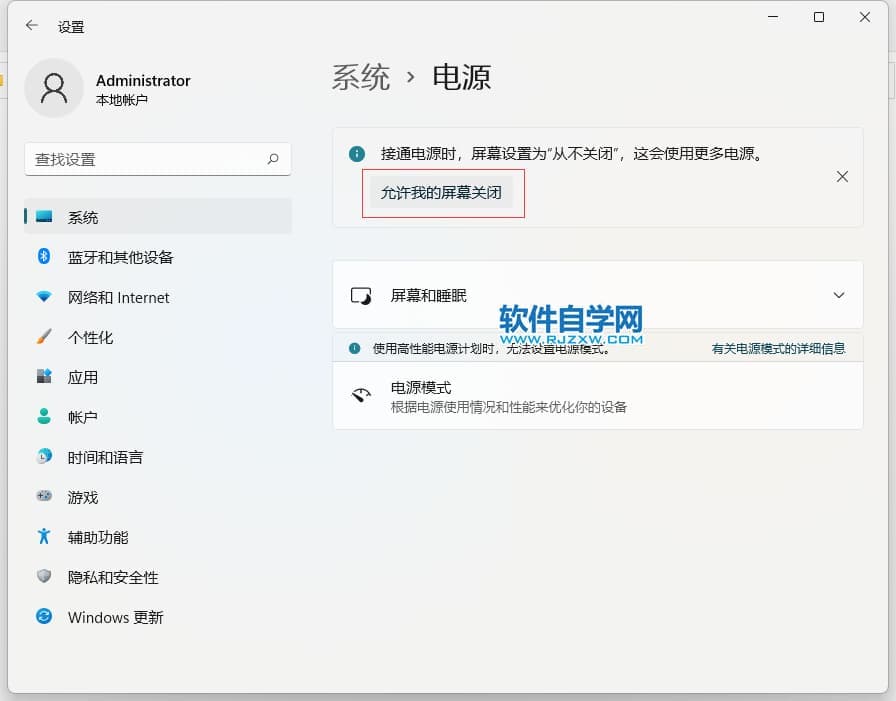The height and width of the screenshot is (701, 896).
Task: Open the 电源模式 setting row
Action: [597, 396]
